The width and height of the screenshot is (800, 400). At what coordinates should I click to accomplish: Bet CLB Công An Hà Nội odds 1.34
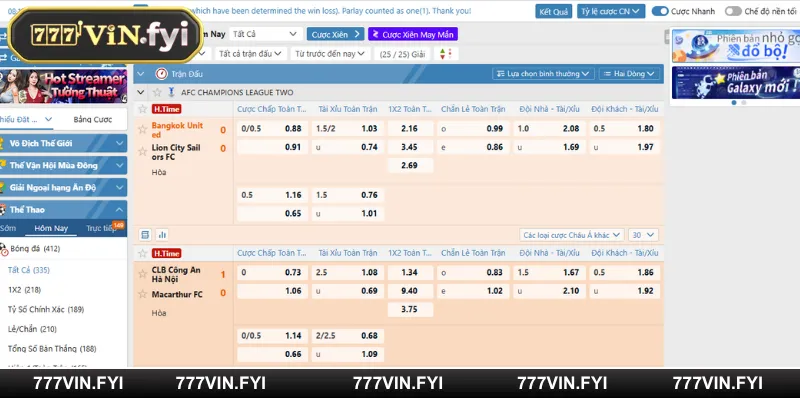point(410,272)
